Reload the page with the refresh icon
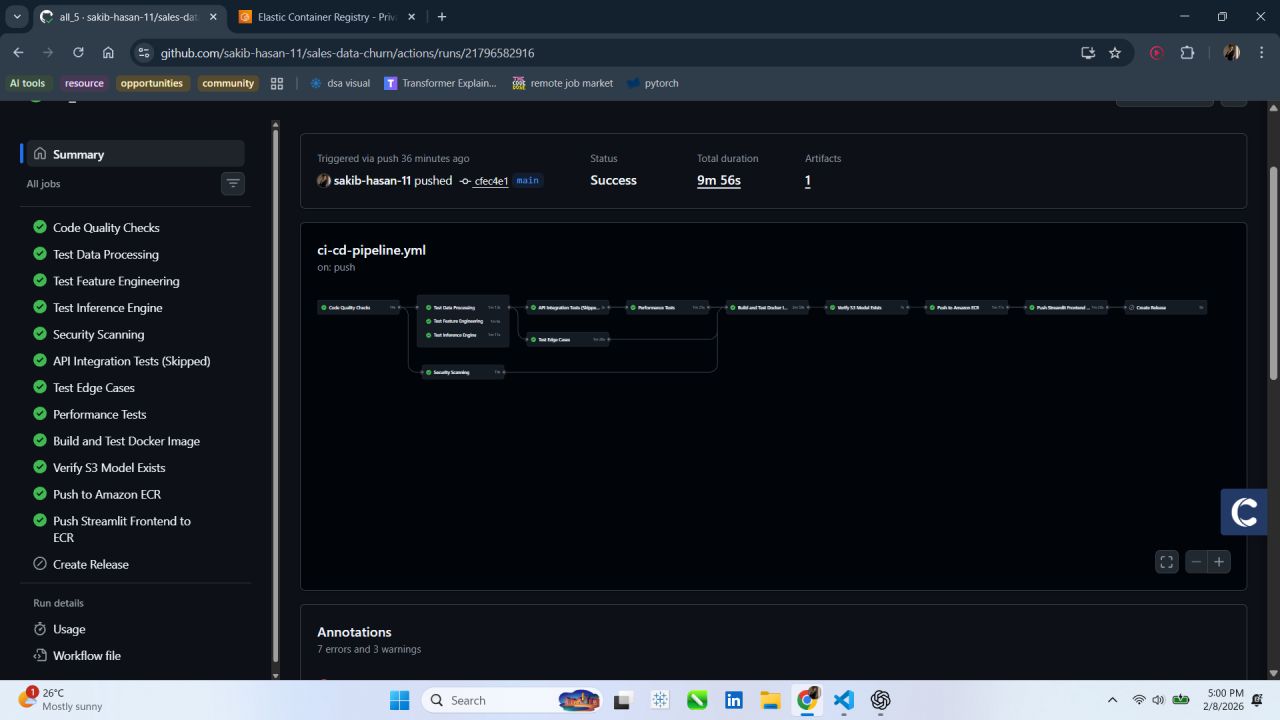Screen dimensions: 1280x720 78,52
